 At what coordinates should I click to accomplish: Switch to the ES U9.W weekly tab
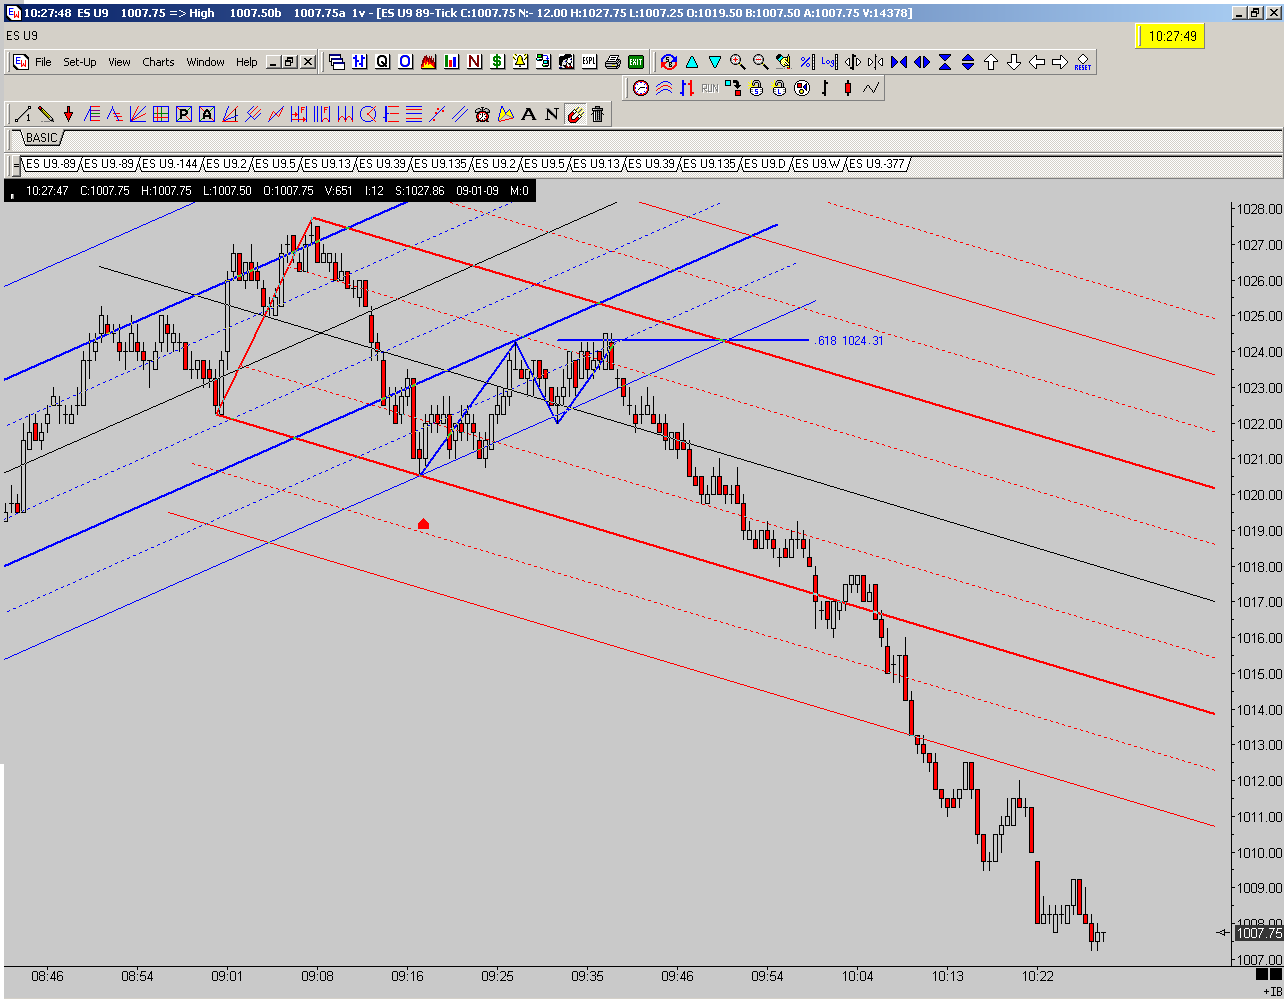point(819,164)
